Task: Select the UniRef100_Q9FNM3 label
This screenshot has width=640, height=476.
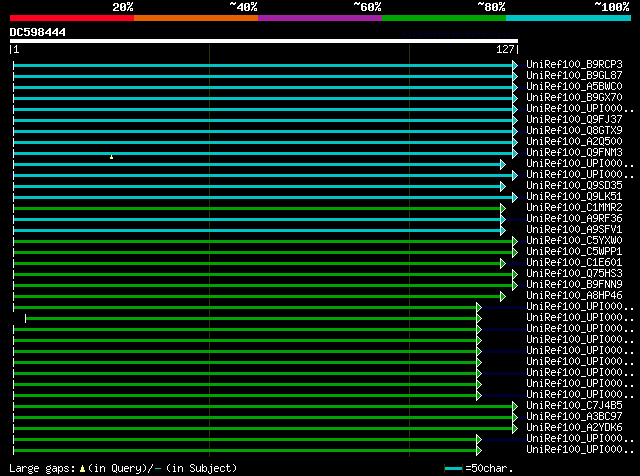Action: tap(574, 153)
